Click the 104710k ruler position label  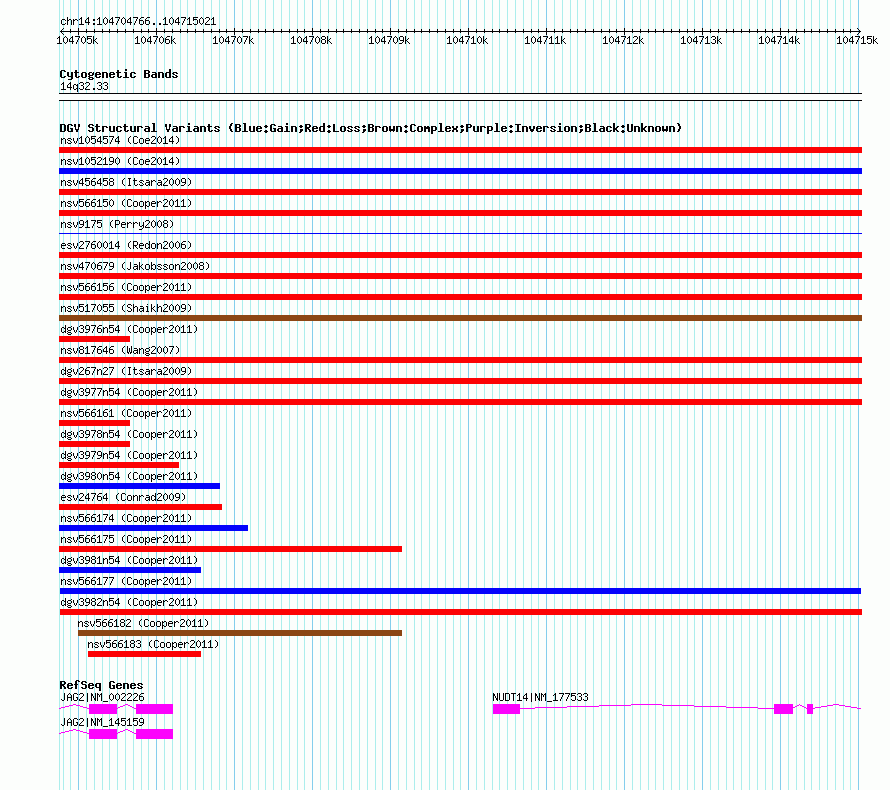pyautogui.click(x=467, y=40)
